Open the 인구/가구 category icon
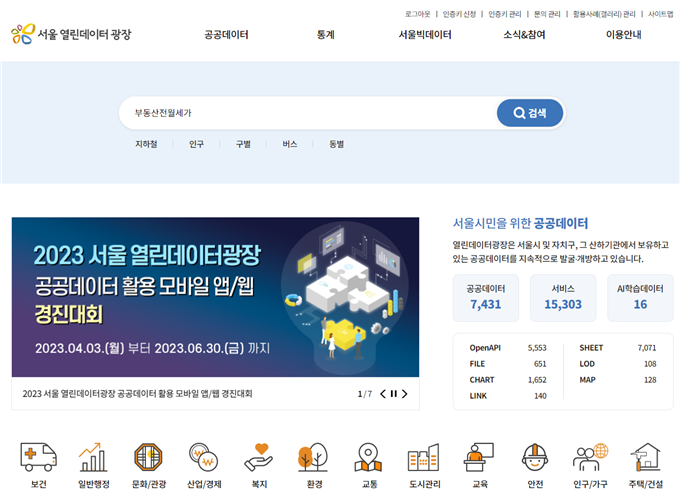Viewport: 682px width, 491px height. pyautogui.click(x=590, y=457)
